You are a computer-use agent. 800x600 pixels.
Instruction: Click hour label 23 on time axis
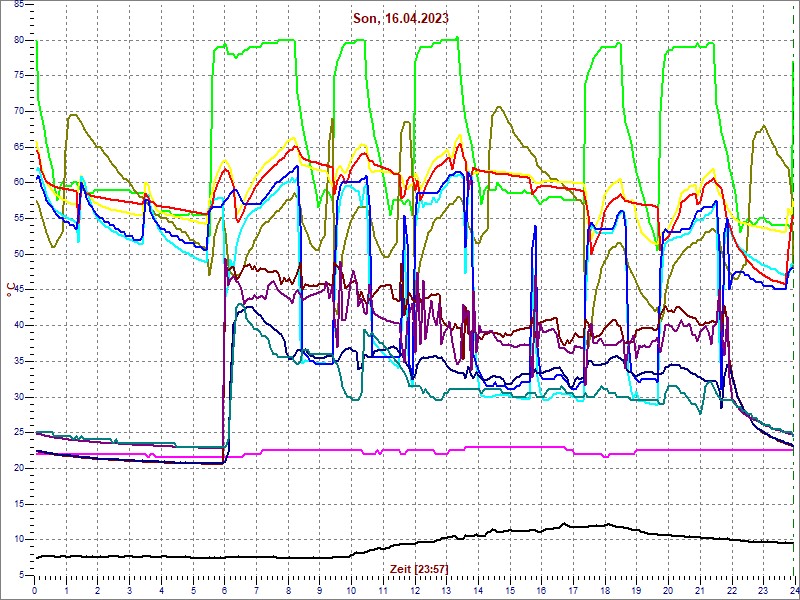[x=762, y=590]
